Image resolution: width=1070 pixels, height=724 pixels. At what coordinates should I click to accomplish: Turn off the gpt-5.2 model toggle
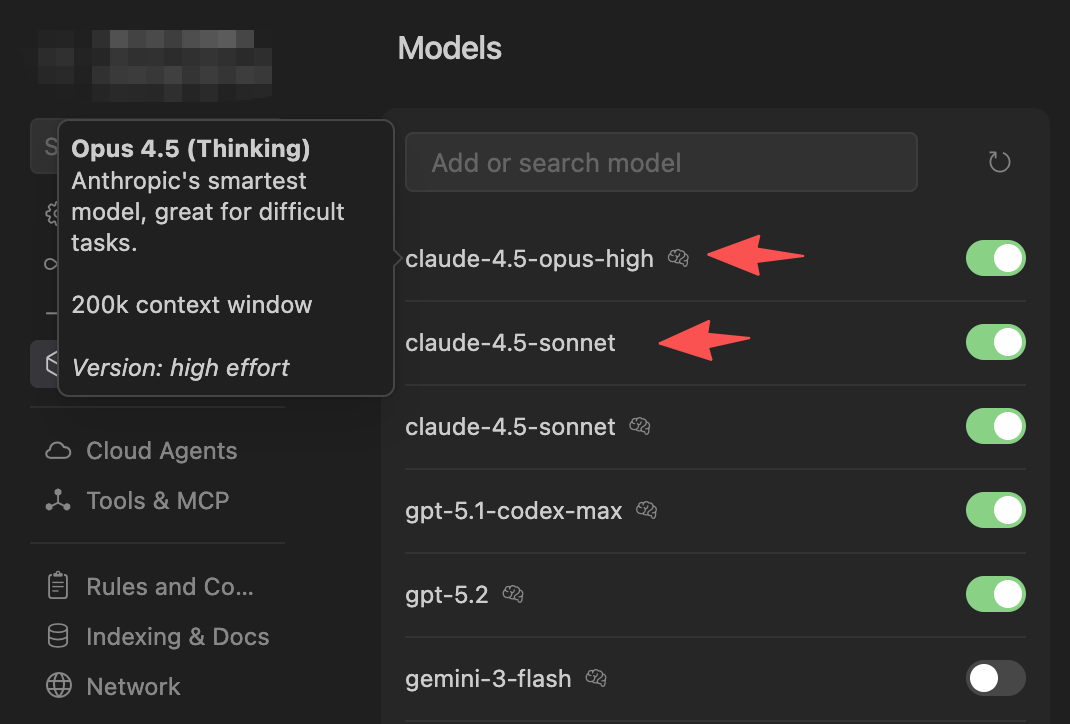click(995, 594)
